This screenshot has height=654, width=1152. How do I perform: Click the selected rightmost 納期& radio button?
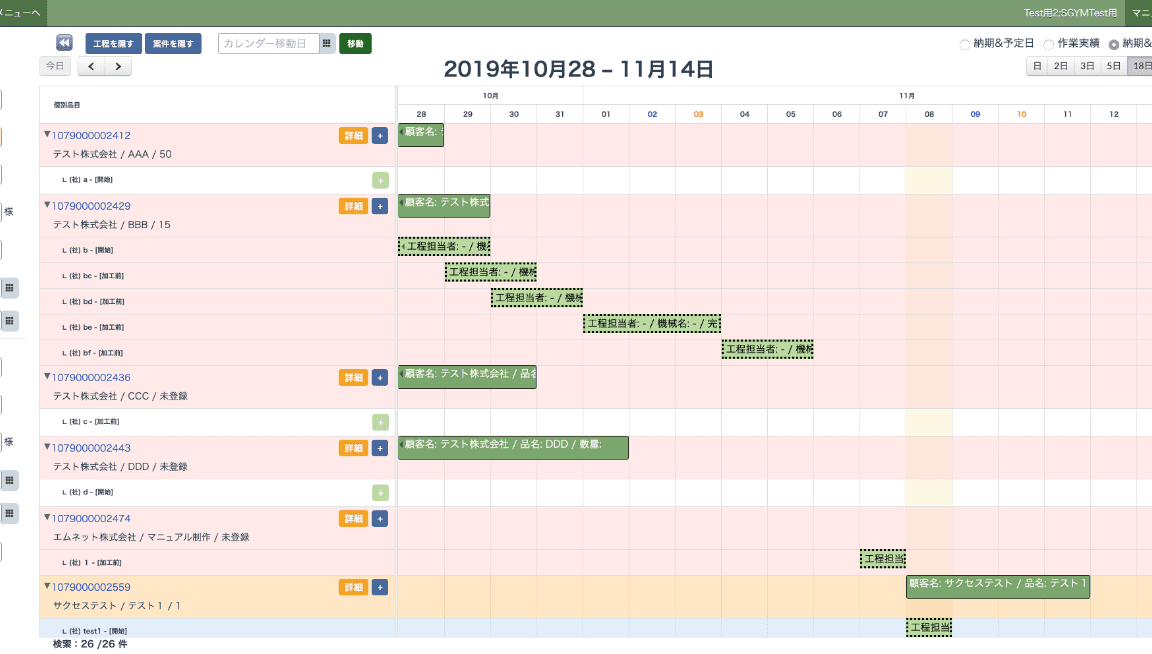(1113, 45)
